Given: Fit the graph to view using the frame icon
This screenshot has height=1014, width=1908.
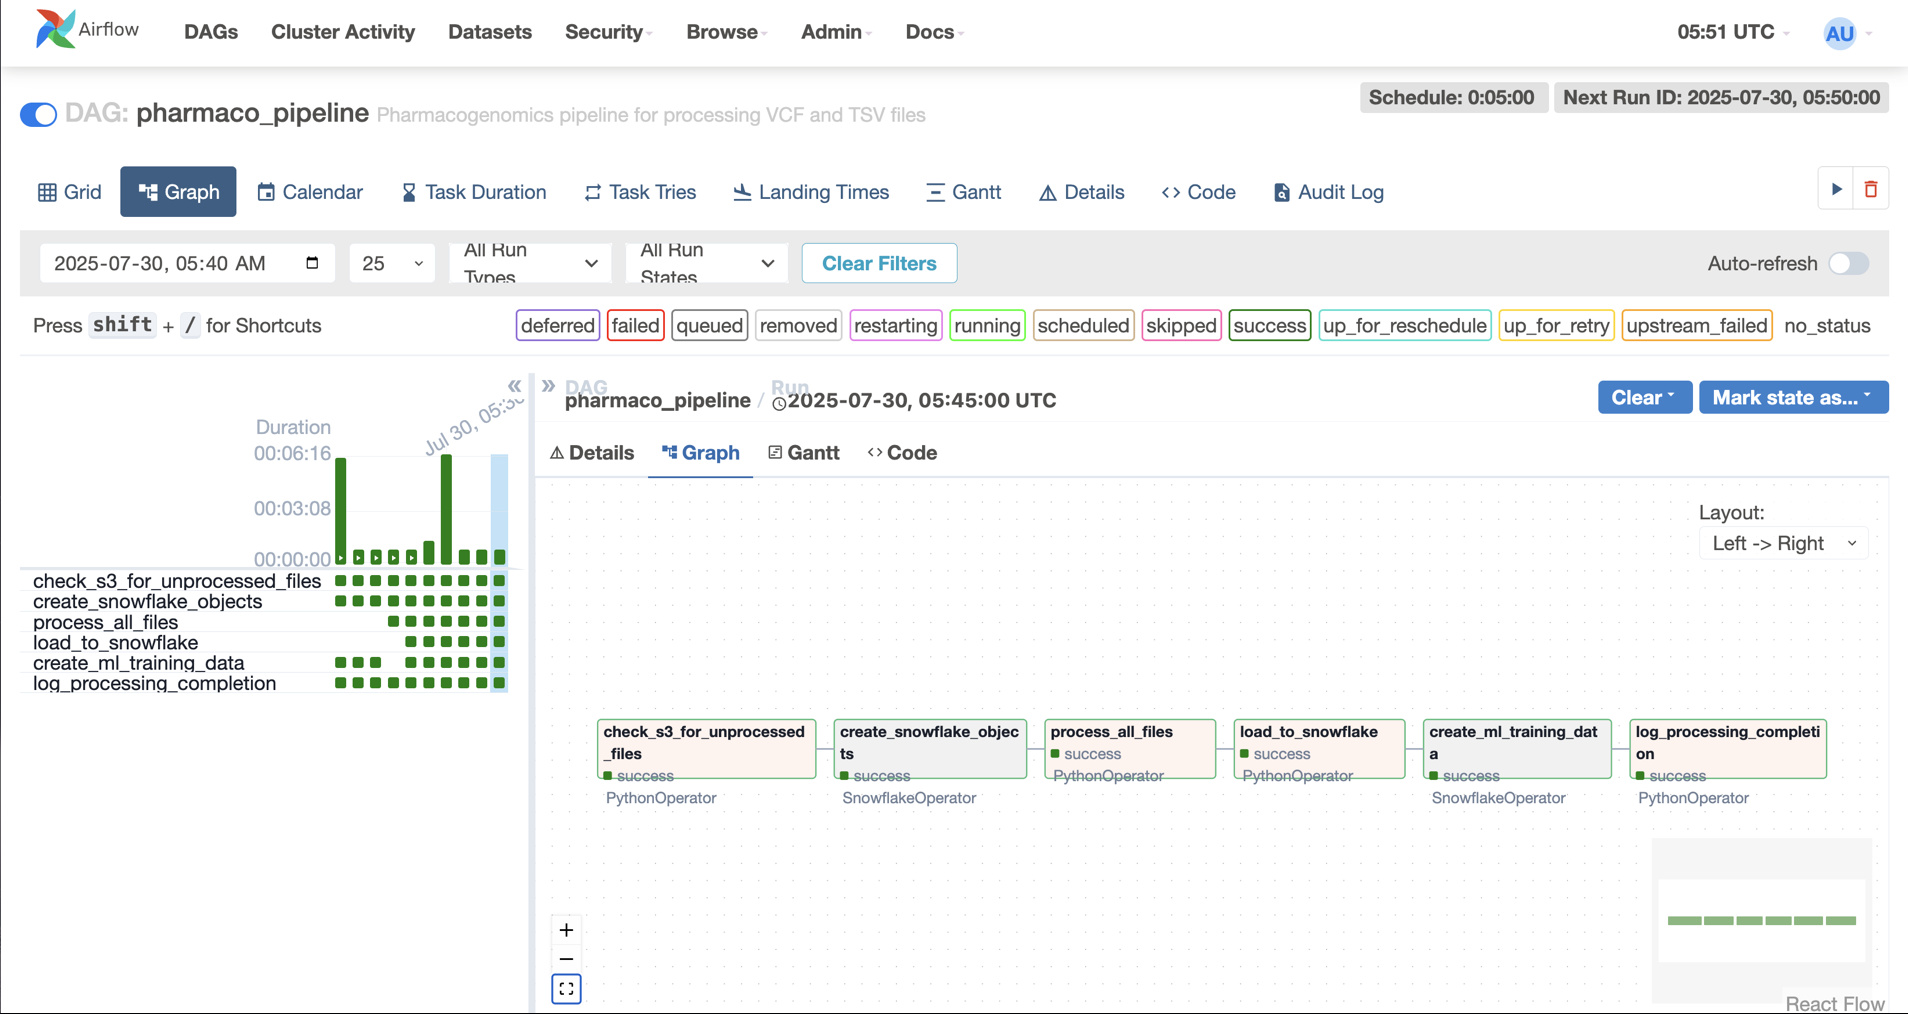Looking at the screenshot, I should click(565, 988).
